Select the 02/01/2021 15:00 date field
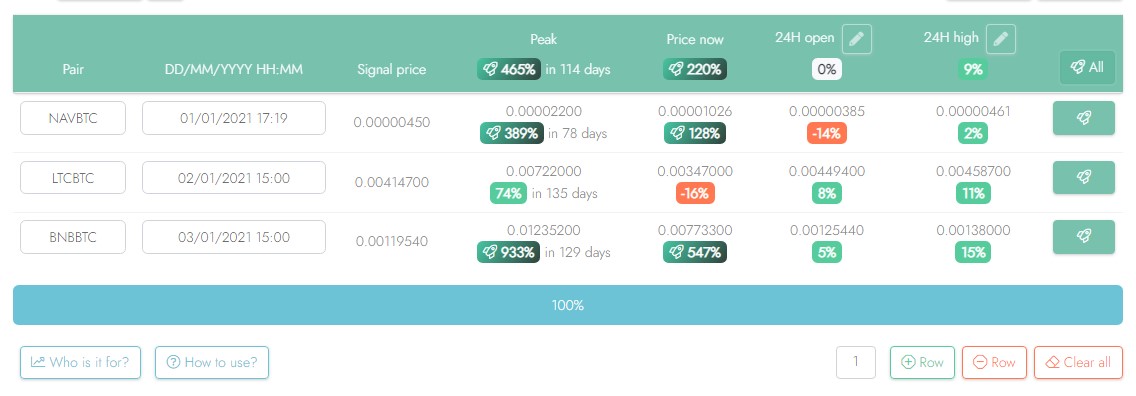 tap(234, 177)
